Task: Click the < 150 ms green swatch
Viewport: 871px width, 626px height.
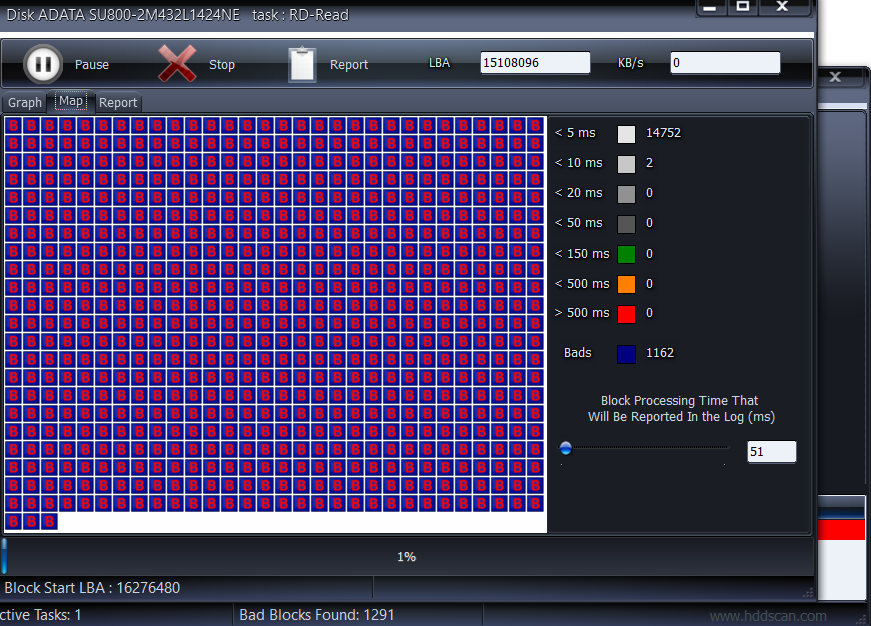Action: [x=626, y=254]
